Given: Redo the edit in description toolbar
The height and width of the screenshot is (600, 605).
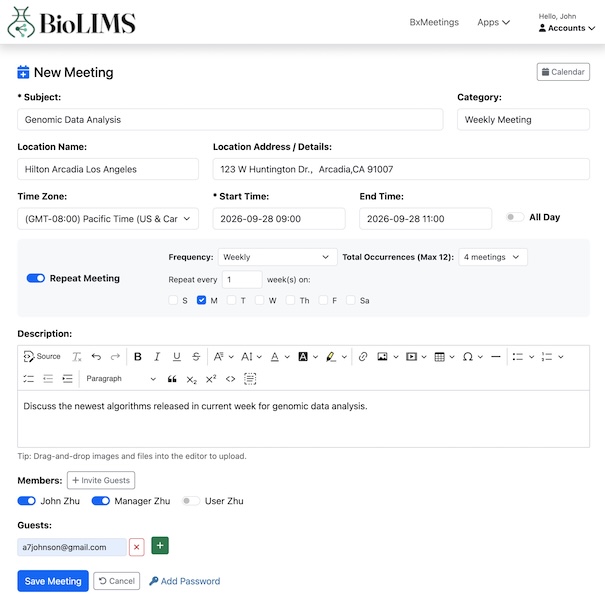Looking at the screenshot, I should [x=115, y=357].
